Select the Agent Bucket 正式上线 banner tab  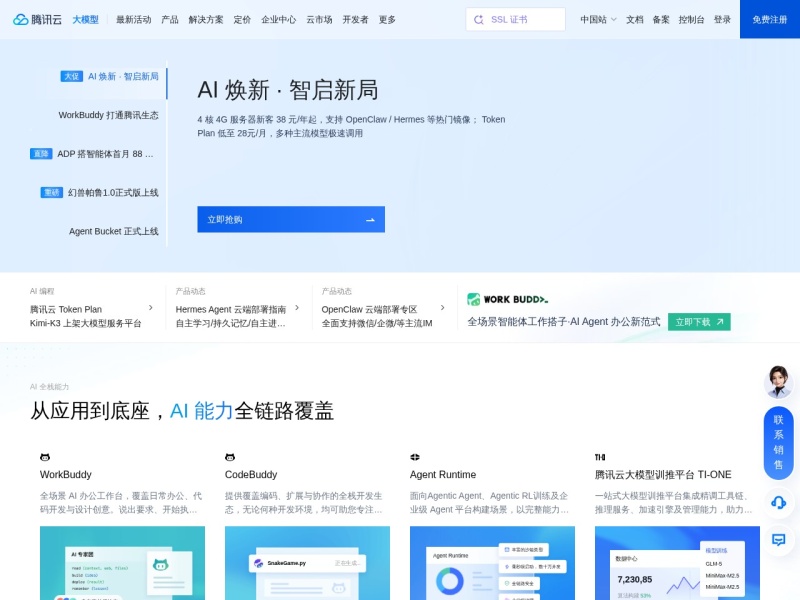[x=114, y=231]
